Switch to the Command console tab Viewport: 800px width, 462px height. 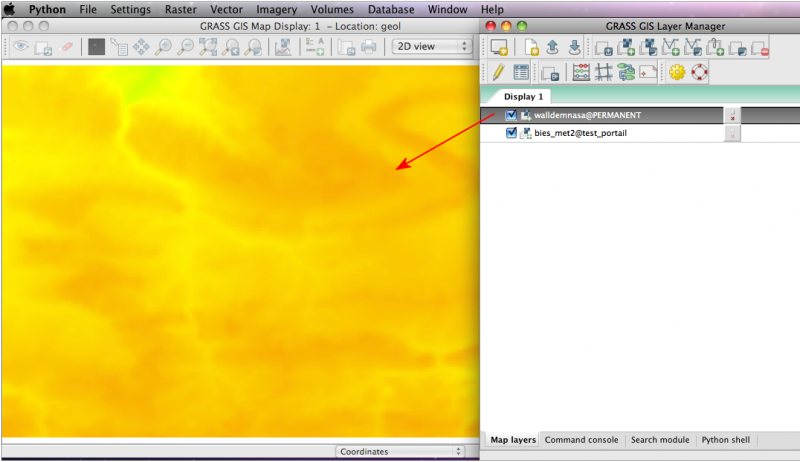tap(582, 440)
